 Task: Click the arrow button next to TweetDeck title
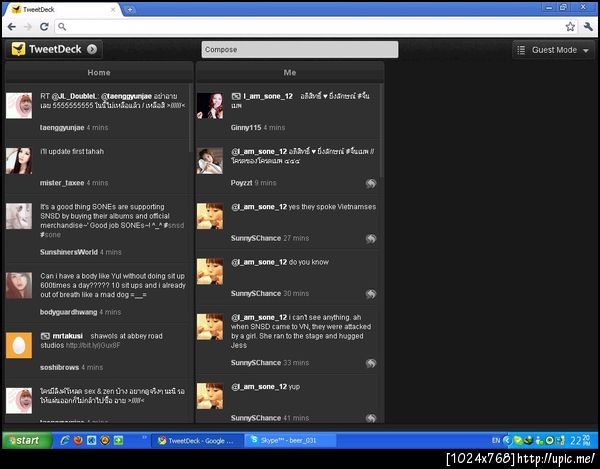(92, 49)
